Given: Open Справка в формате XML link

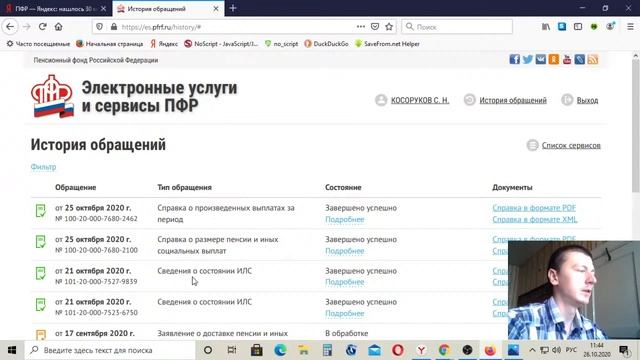Looking at the screenshot, I should pos(535,220).
